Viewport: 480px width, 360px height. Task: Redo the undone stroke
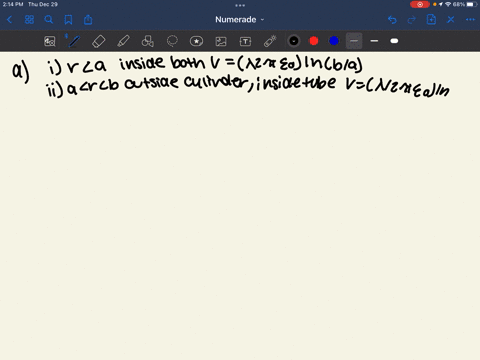click(412, 20)
